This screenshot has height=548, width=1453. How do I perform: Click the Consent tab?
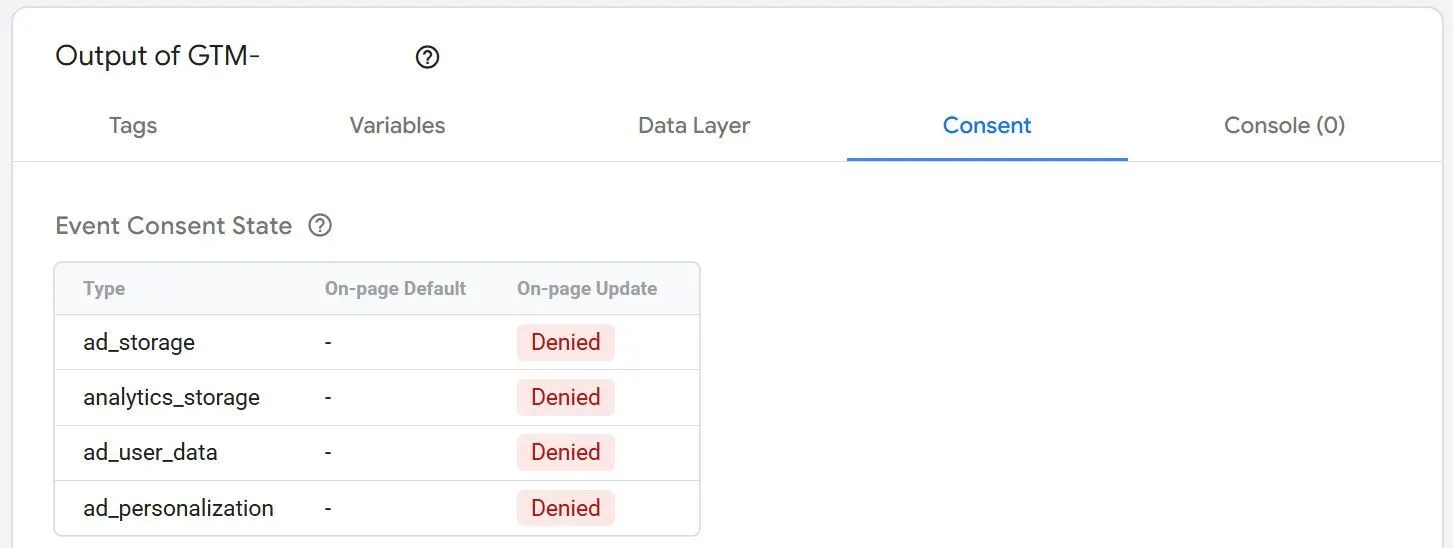[x=987, y=126]
